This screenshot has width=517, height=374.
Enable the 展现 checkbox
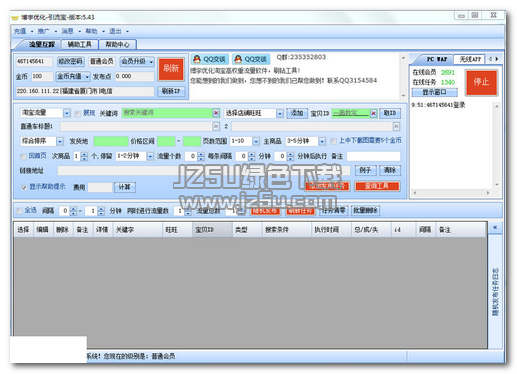tap(78, 114)
